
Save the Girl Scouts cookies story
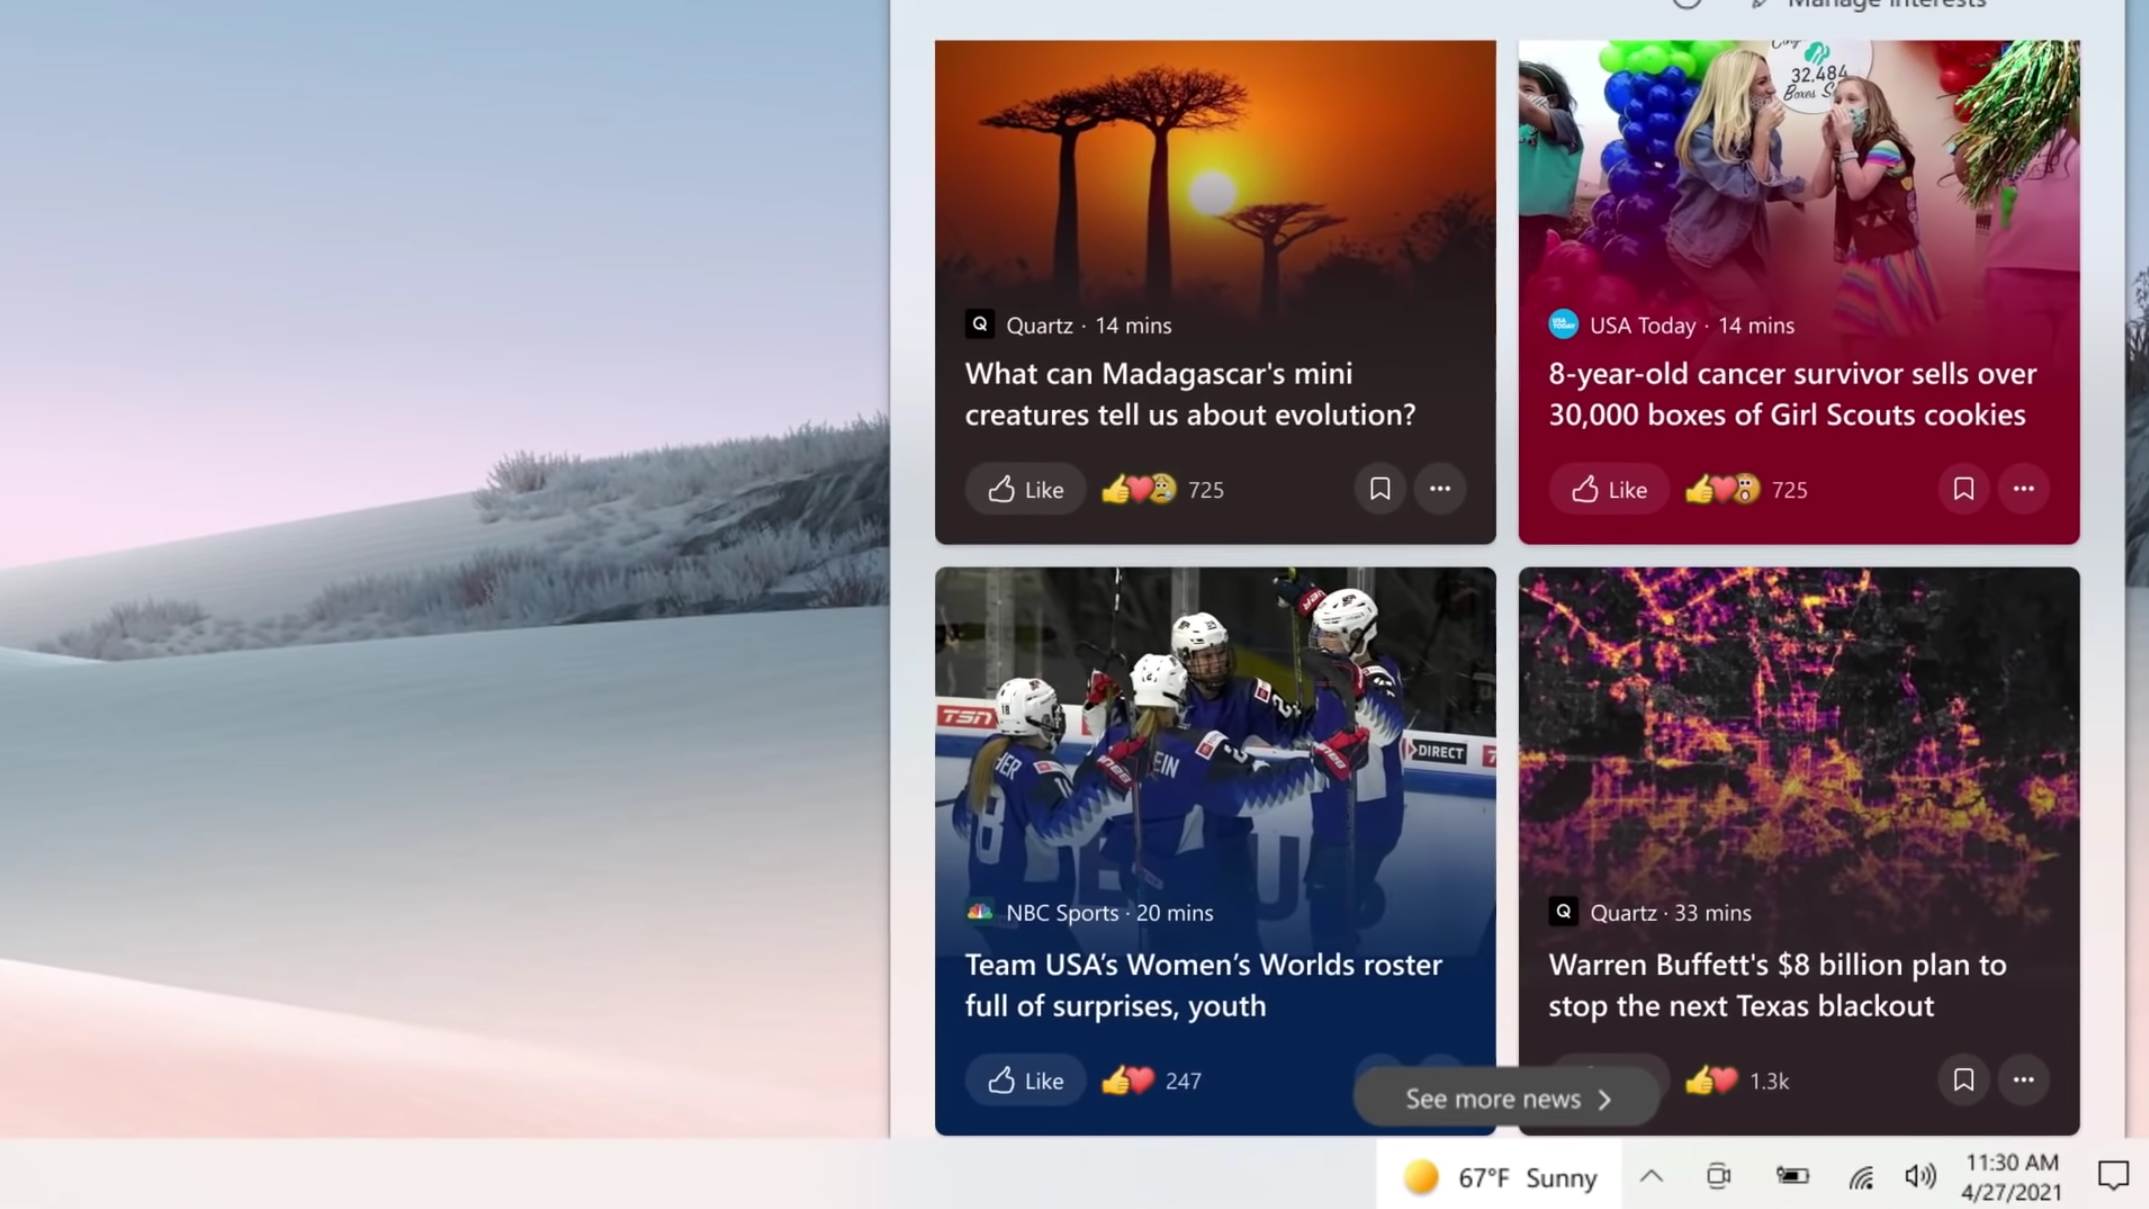click(x=1964, y=489)
